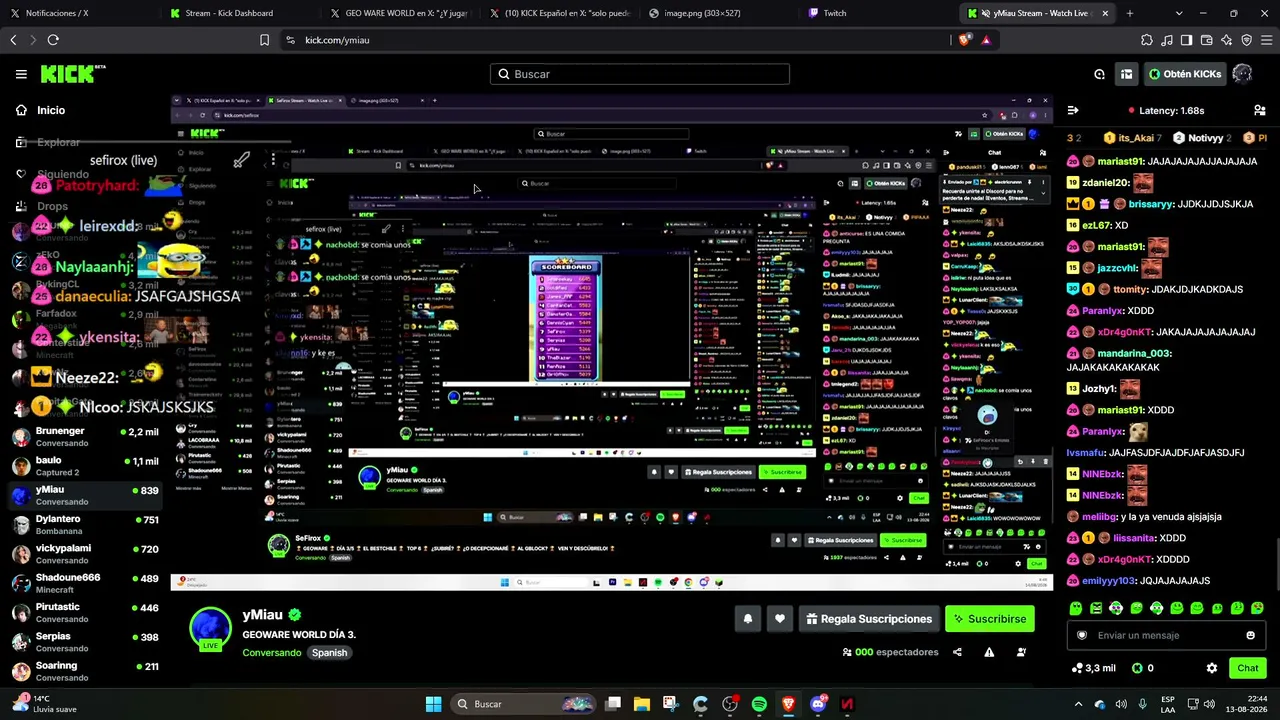Open chat settings gear
This screenshot has height=720, width=1280.
pos(1212,668)
